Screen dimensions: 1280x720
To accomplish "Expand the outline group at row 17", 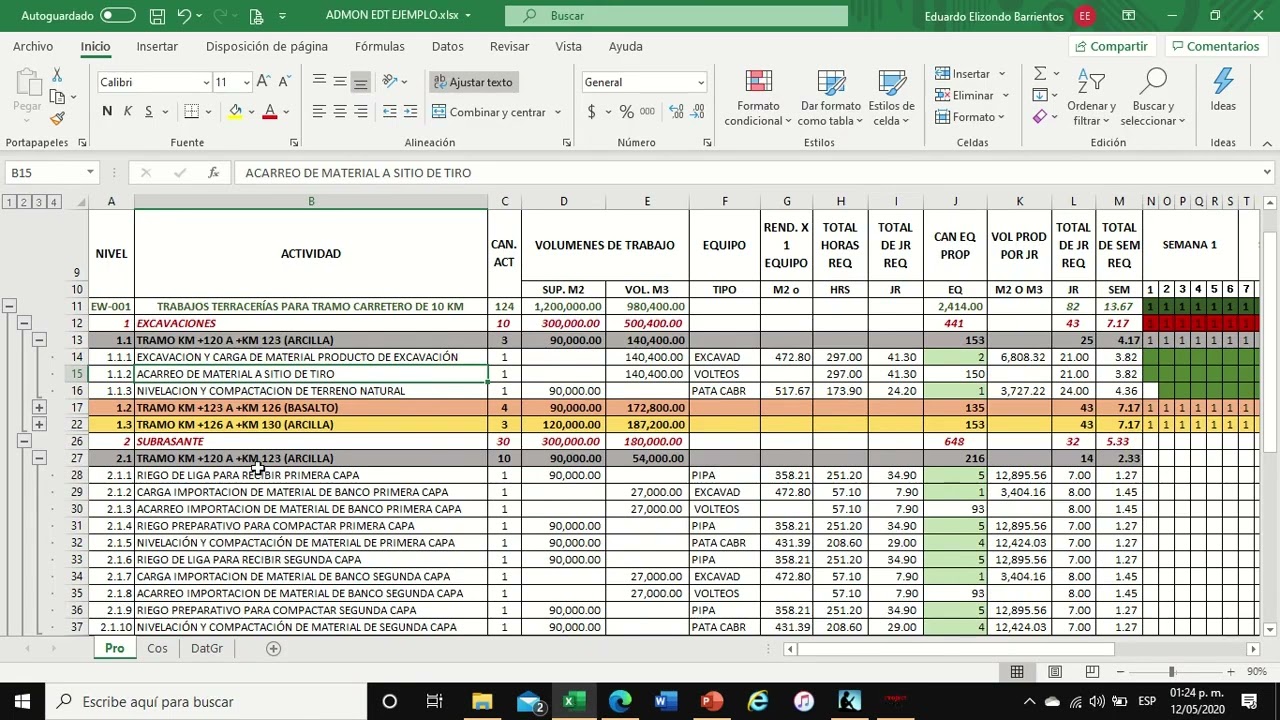I will click(x=38, y=407).
